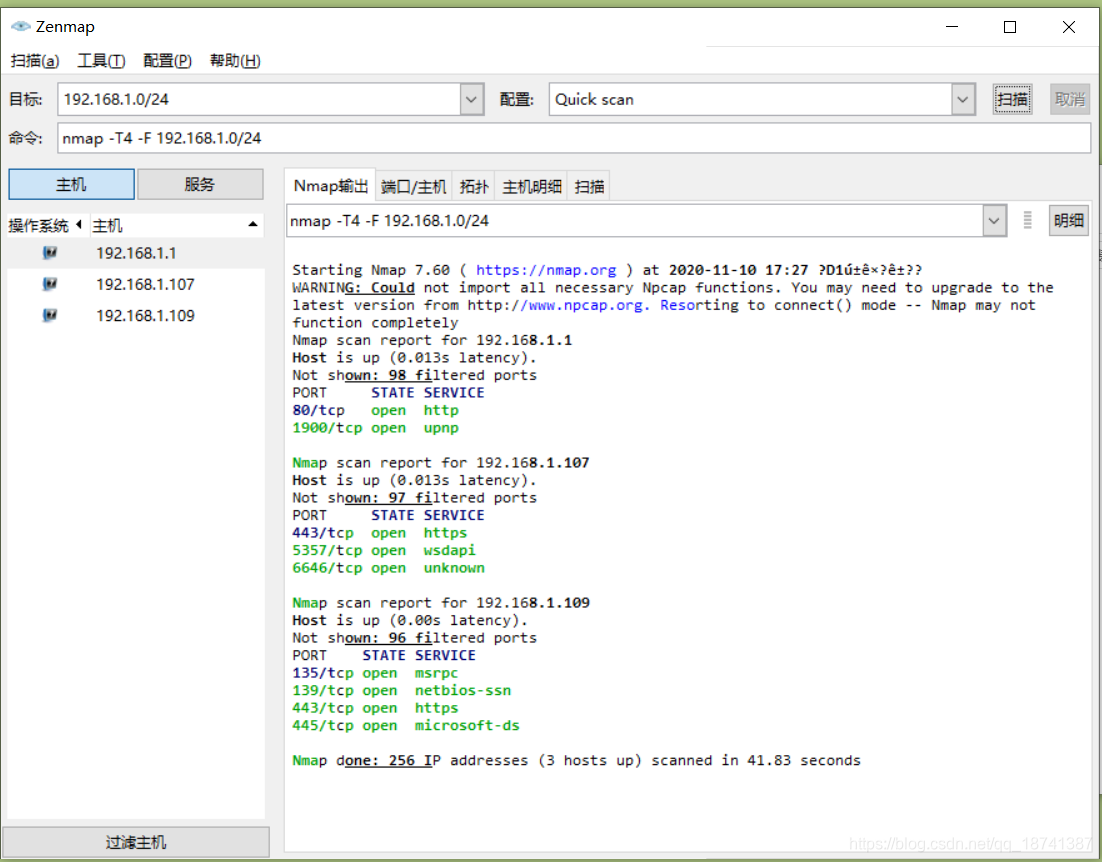Image resolution: width=1102 pixels, height=862 pixels.
Task: Click the '80/tcp' port line
Action: click(x=375, y=410)
